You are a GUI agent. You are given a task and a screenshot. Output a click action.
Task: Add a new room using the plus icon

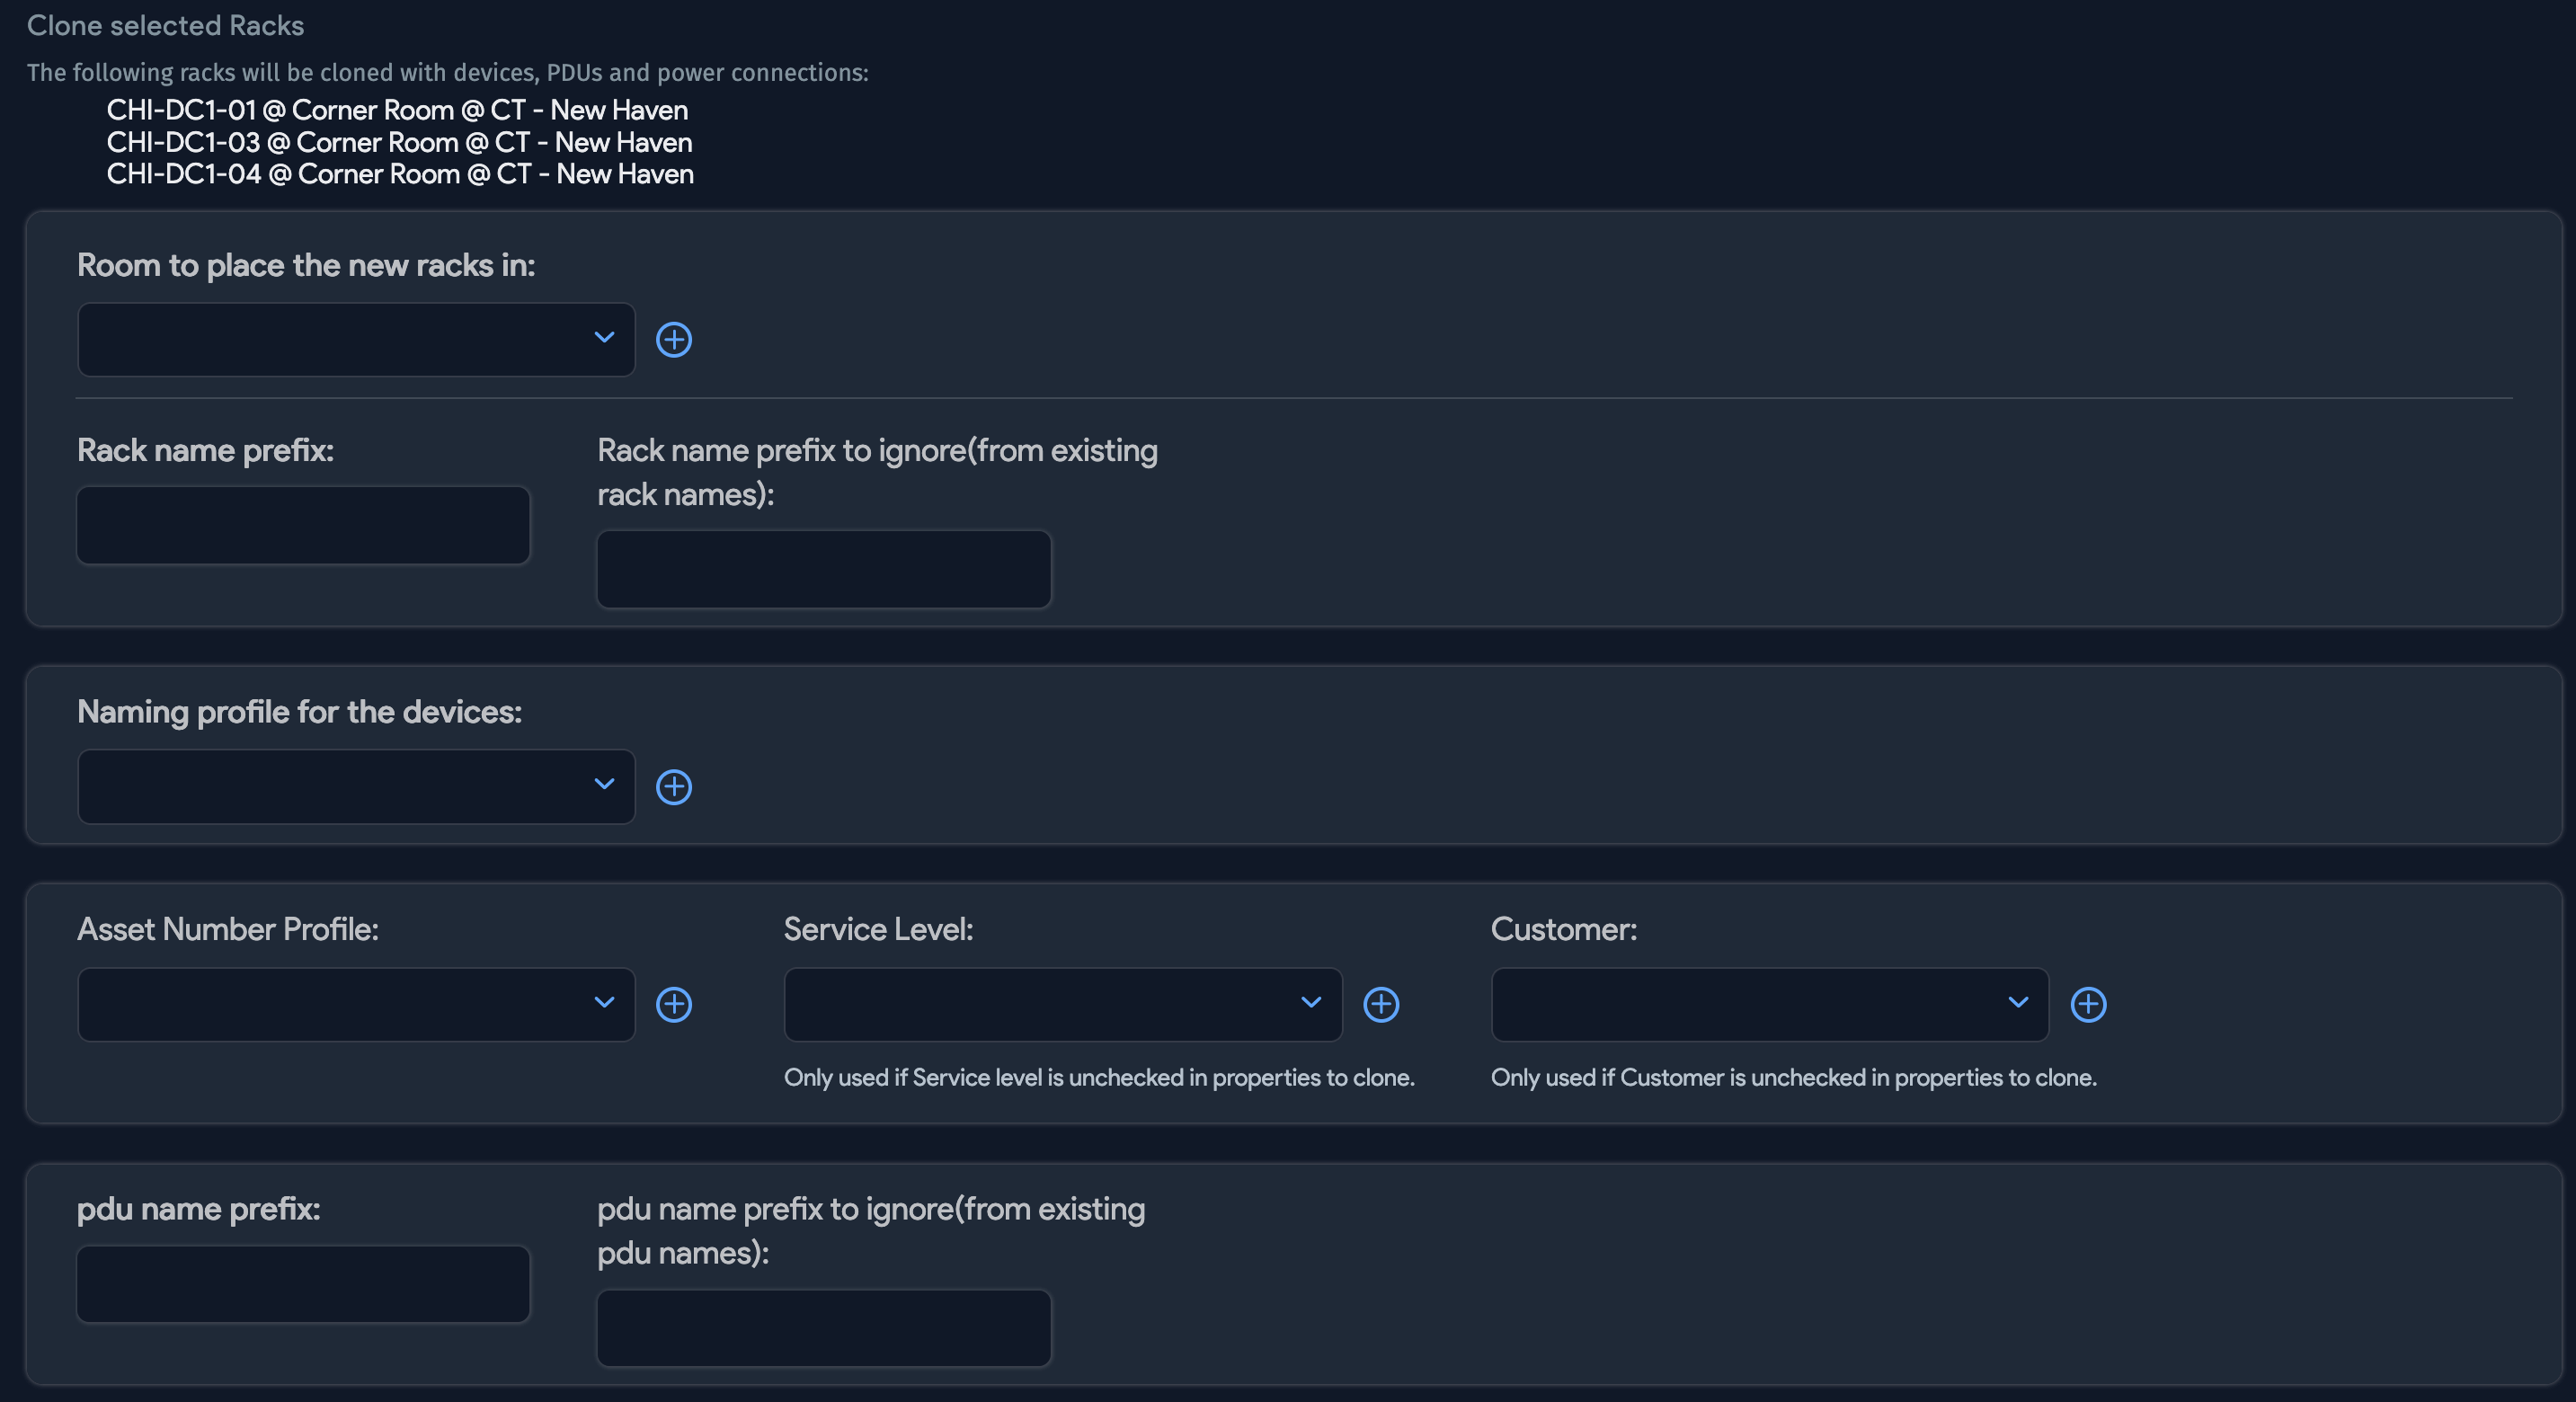[674, 340]
